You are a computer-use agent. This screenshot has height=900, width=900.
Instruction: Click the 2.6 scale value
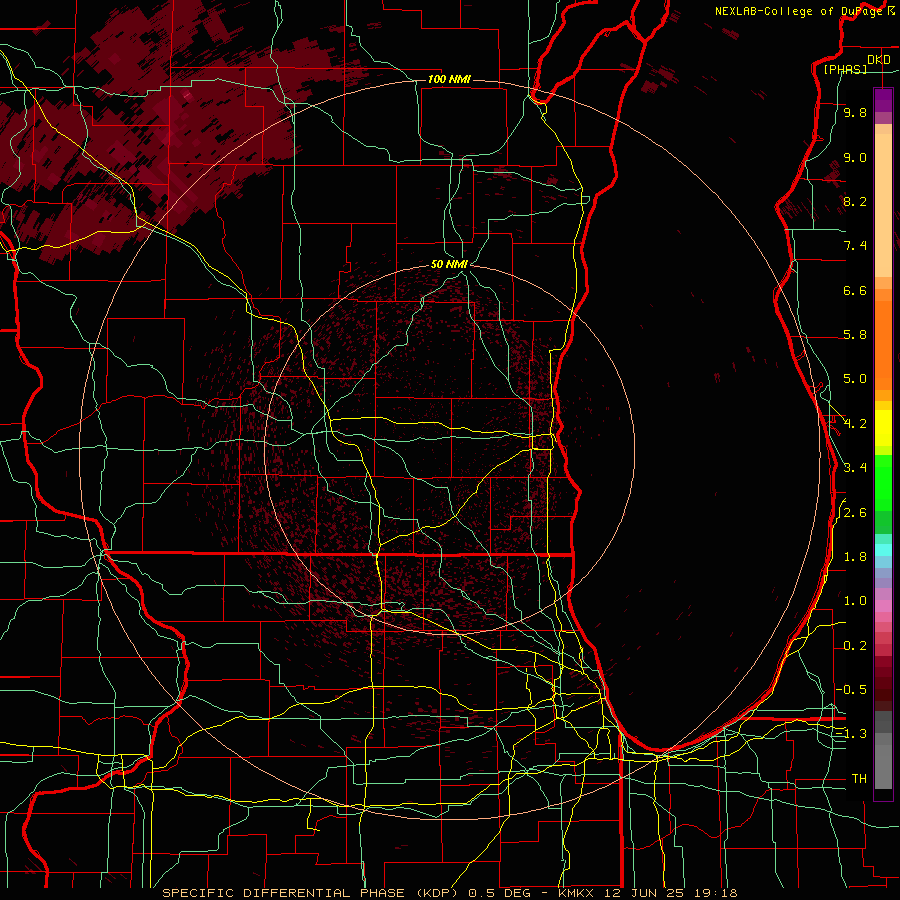pyautogui.click(x=855, y=513)
